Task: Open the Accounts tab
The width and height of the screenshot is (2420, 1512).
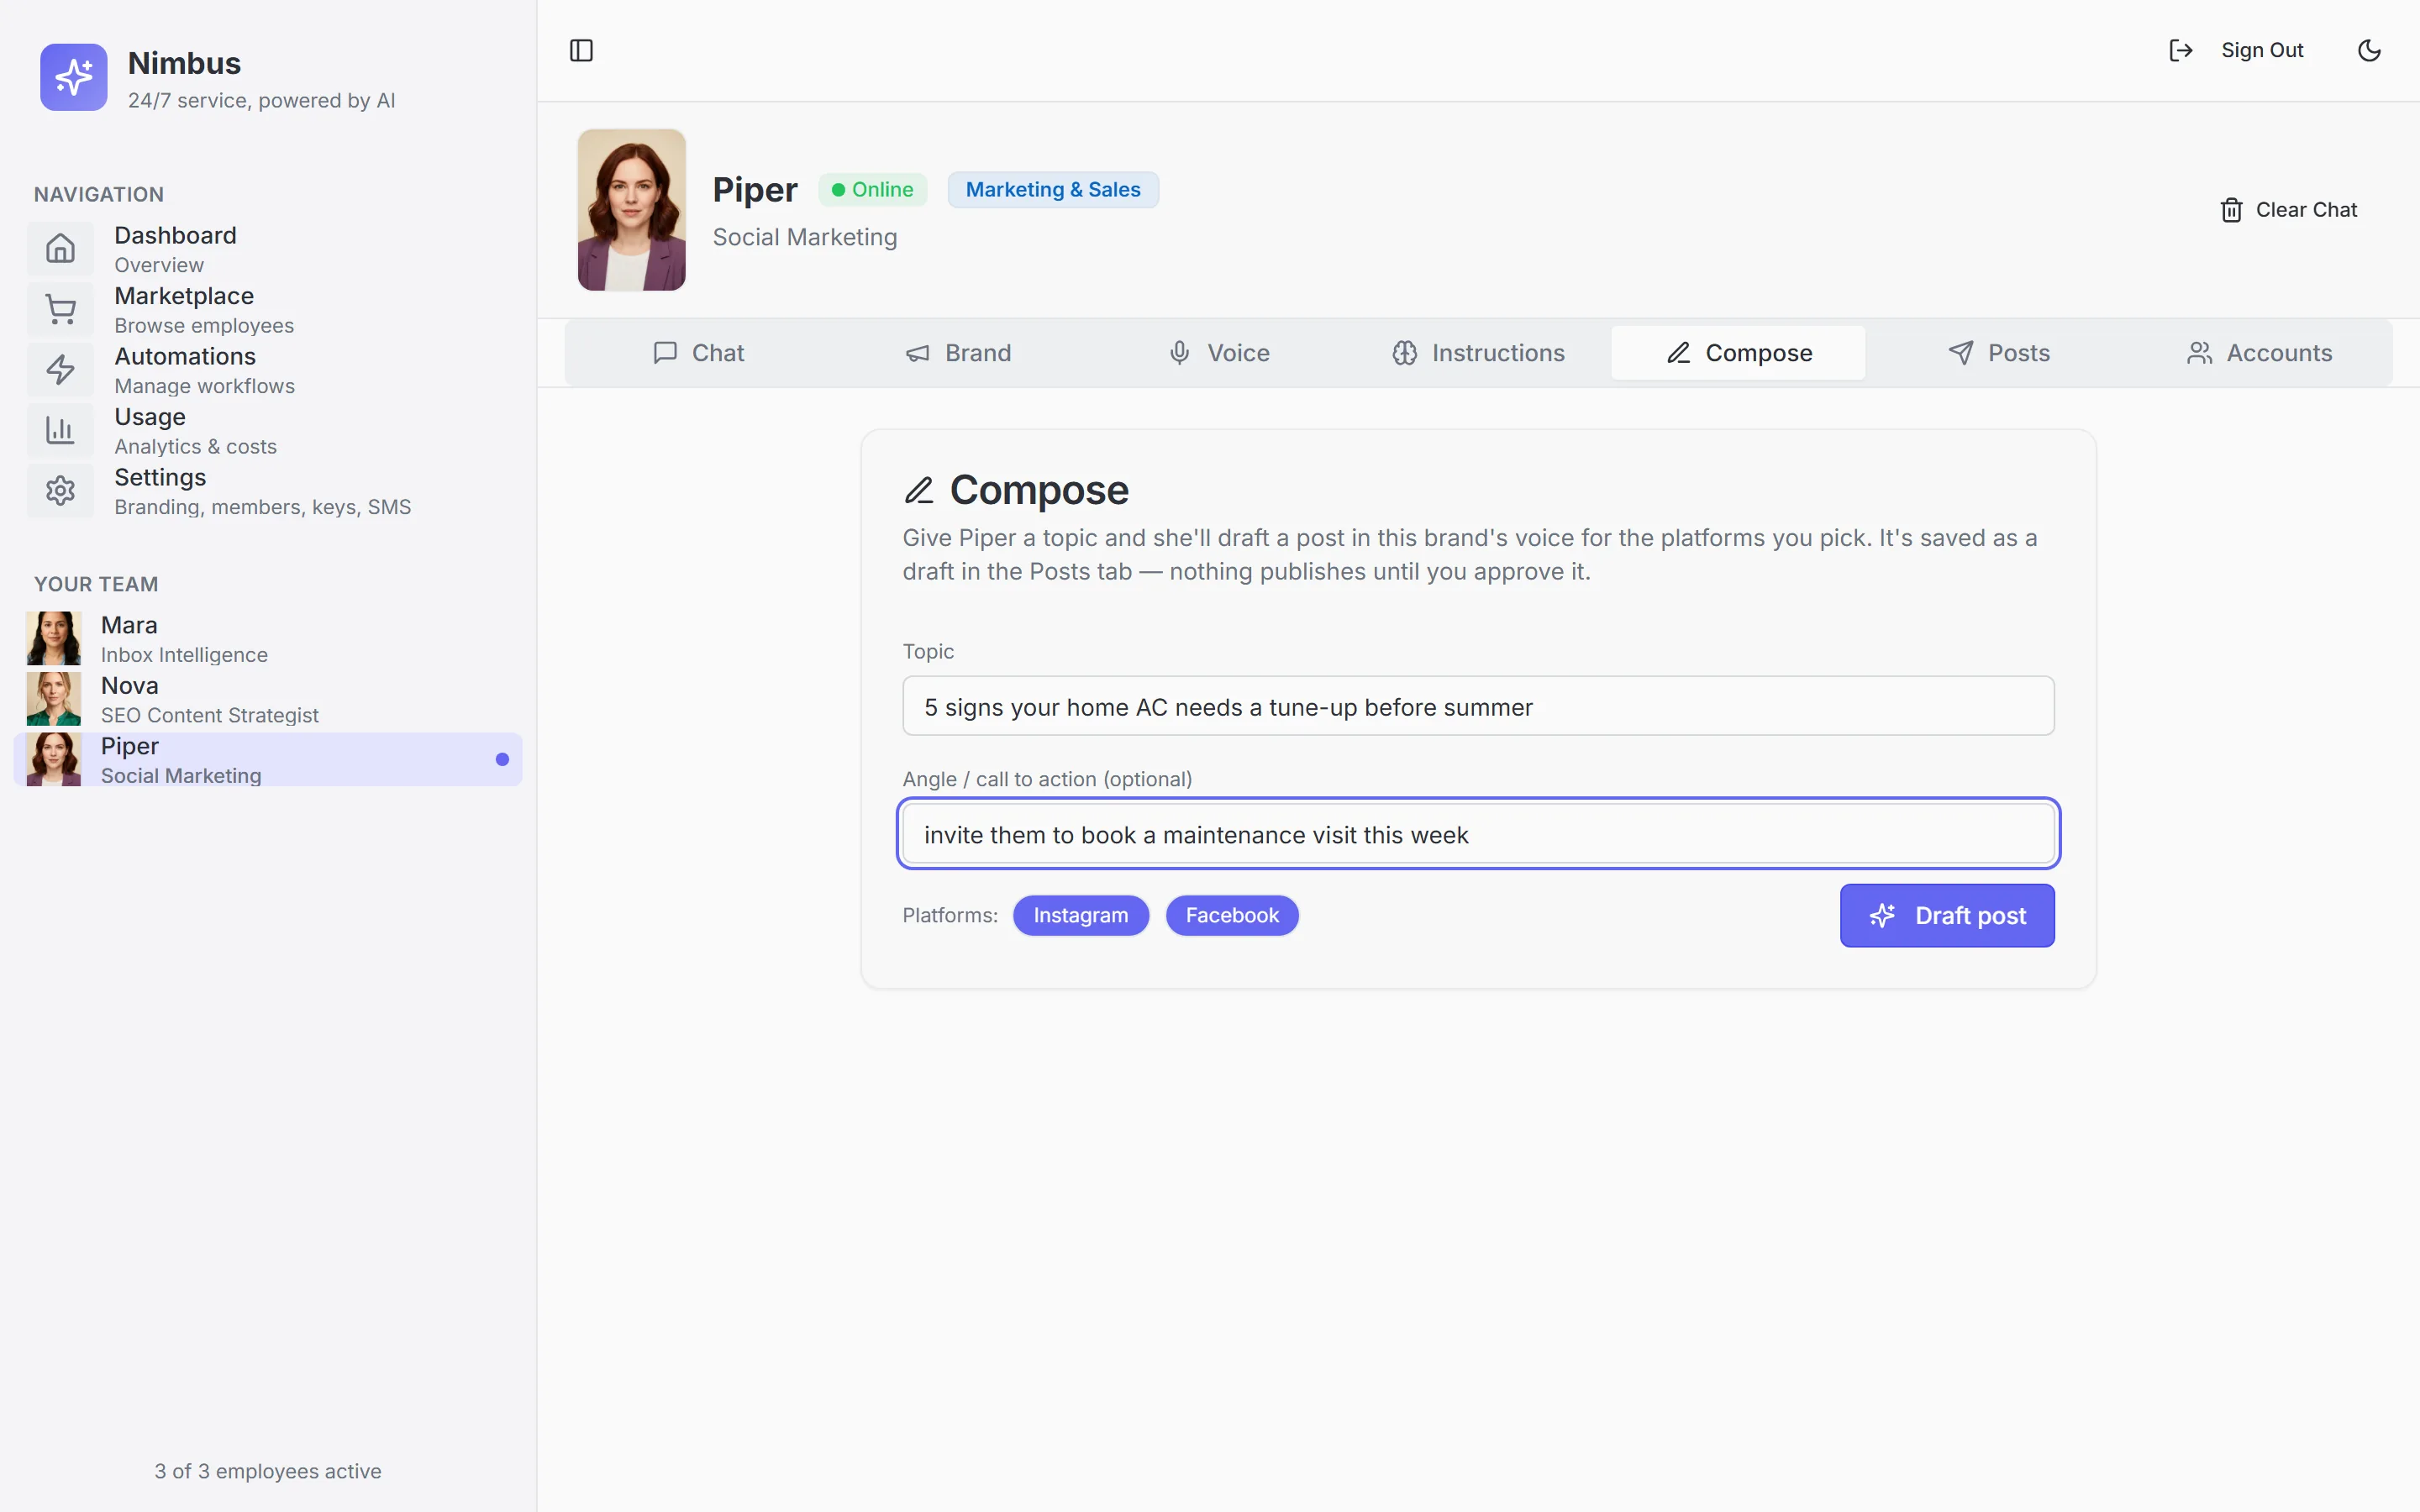Action: pyautogui.click(x=2259, y=353)
